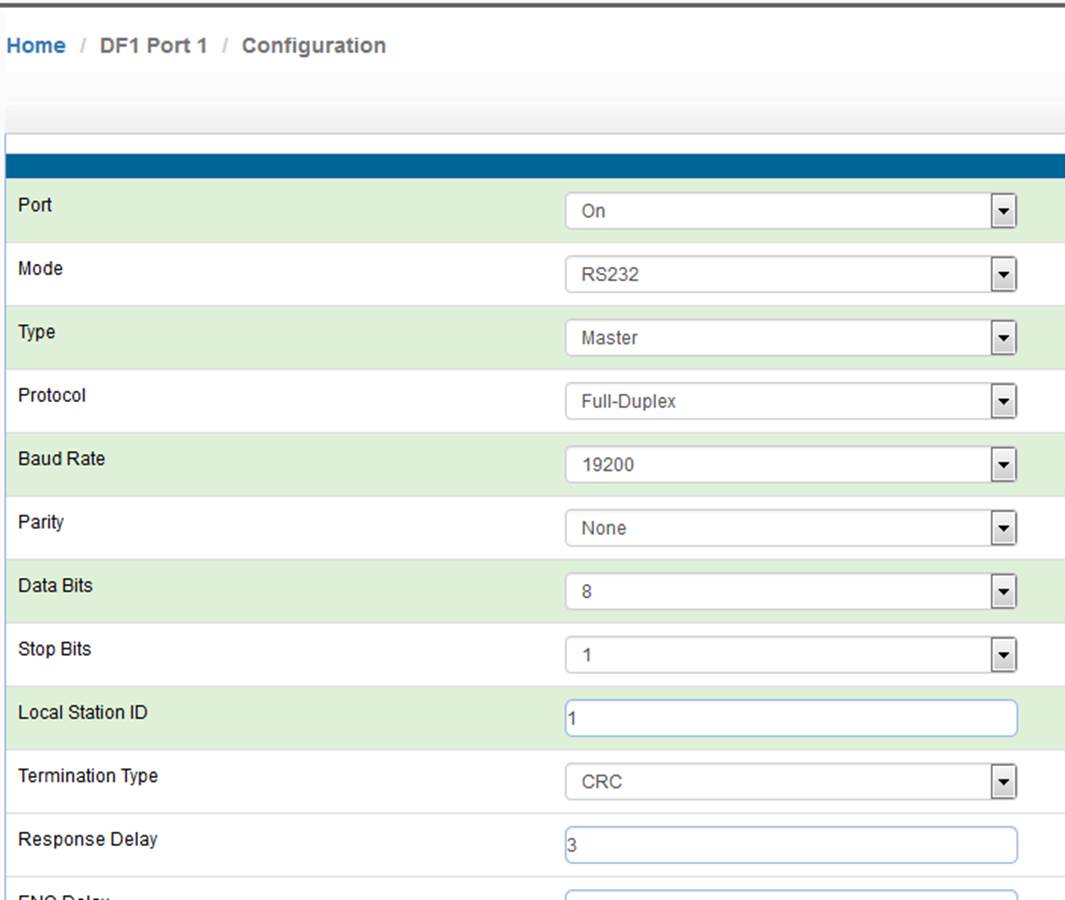1065x900 pixels.
Task: Click the arrow icon on Baud Rate dropdown
Action: (1003, 465)
